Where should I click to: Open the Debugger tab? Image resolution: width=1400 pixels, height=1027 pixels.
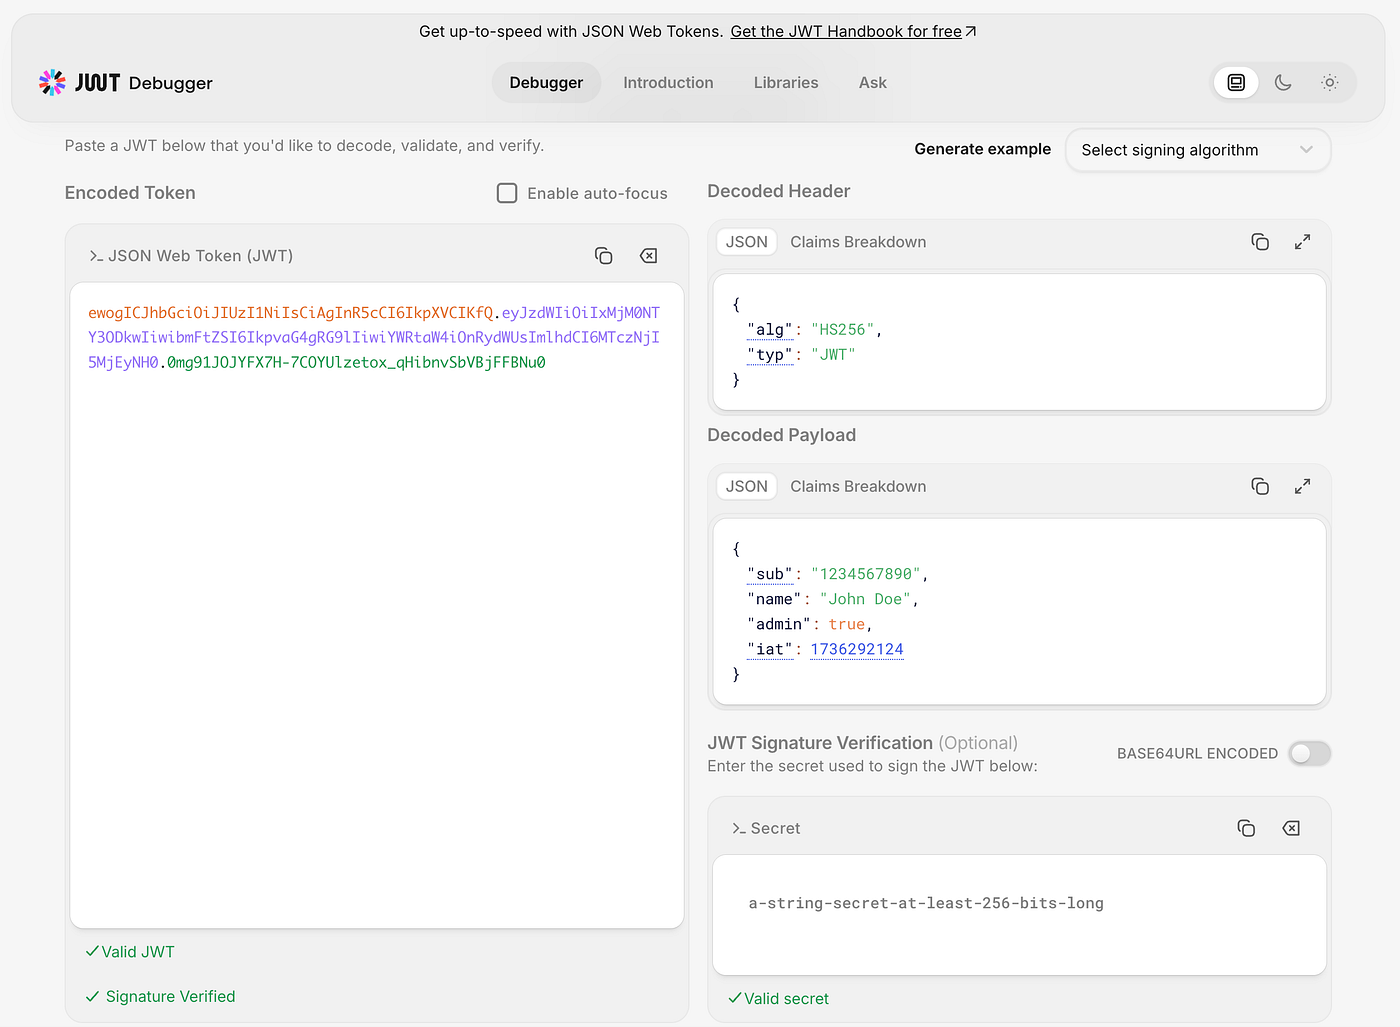point(546,83)
